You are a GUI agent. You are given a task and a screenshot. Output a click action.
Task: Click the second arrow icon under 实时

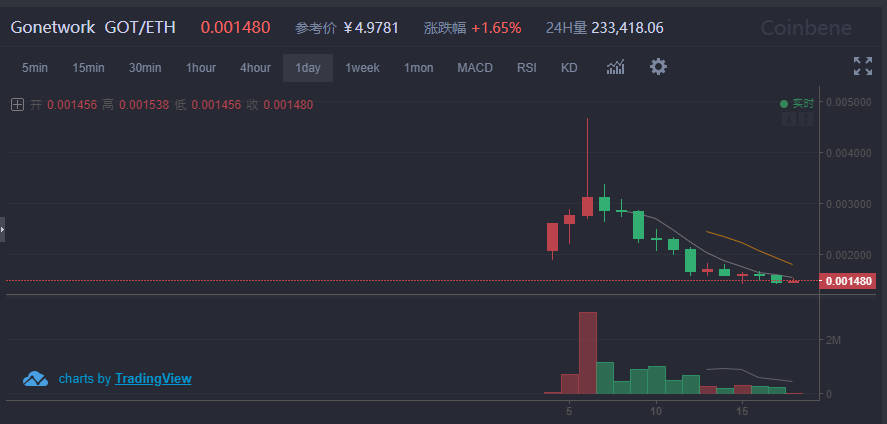tap(804, 119)
